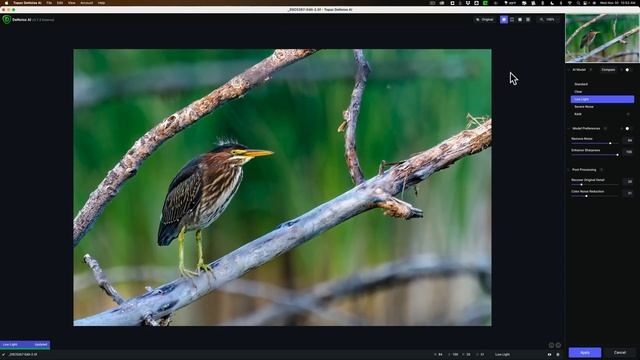The height and width of the screenshot is (360, 640).
Task: Click the Low Light label in status bar
Action: click(x=502, y=354)
